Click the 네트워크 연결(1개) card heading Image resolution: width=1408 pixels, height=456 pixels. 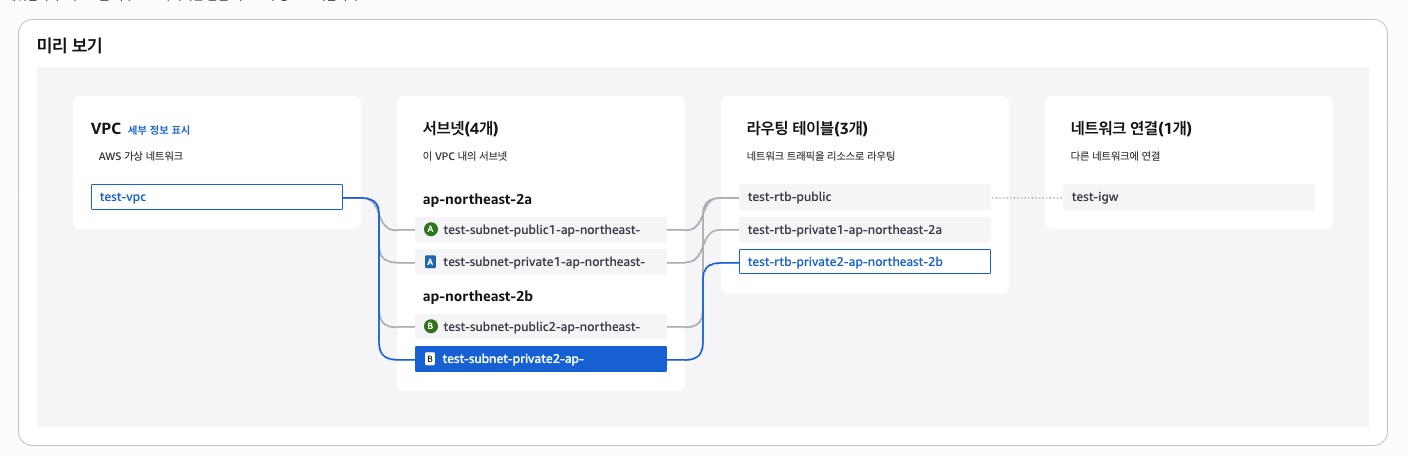pyautogui.click(x=1131, y=128)
